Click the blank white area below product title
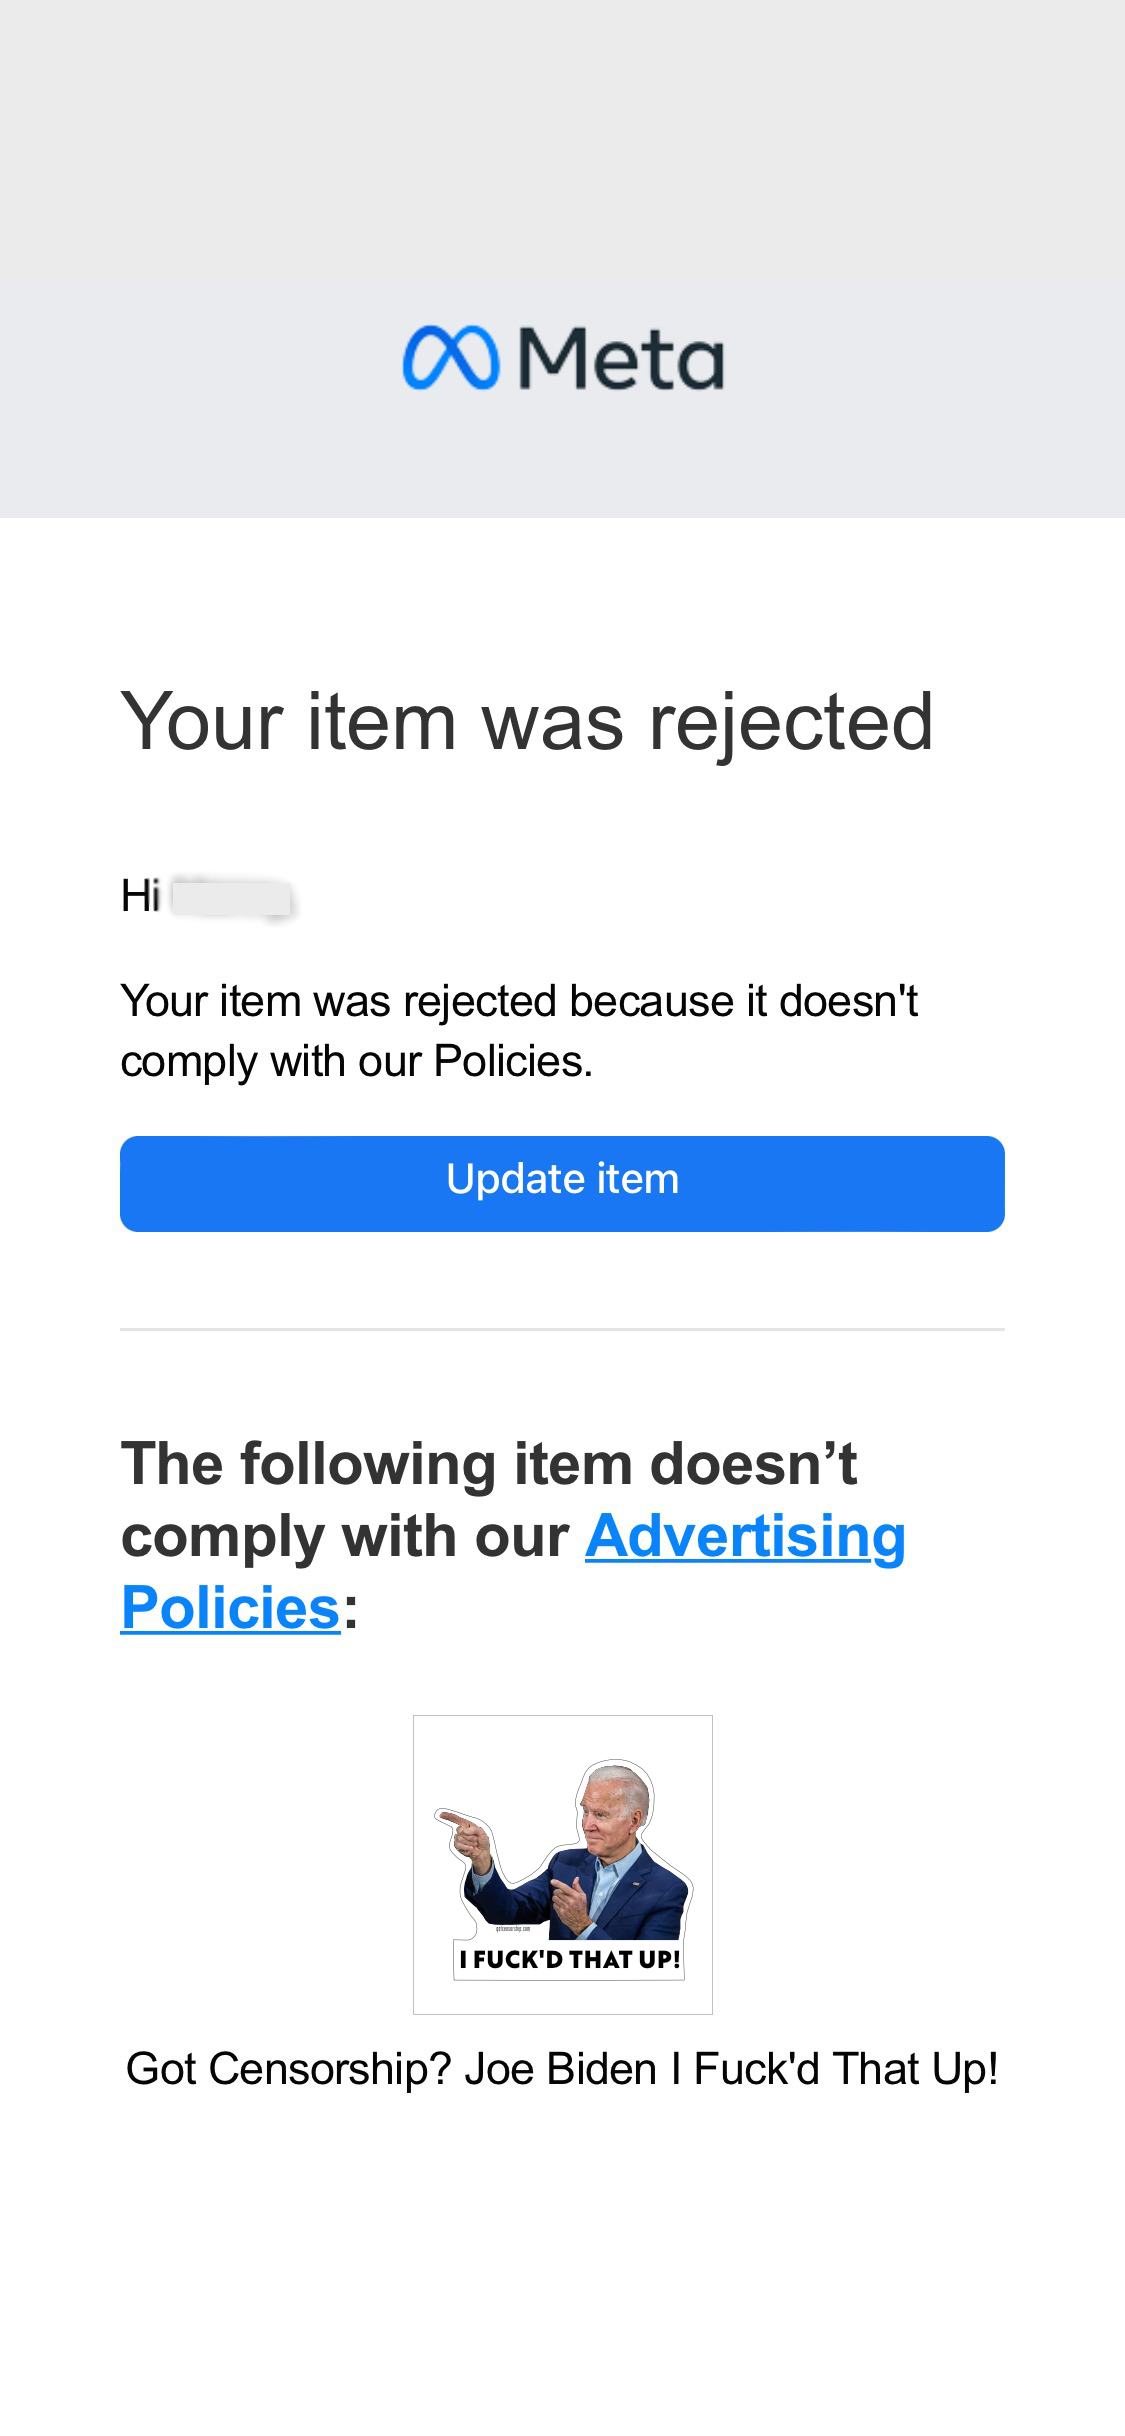 [562, 2280]
